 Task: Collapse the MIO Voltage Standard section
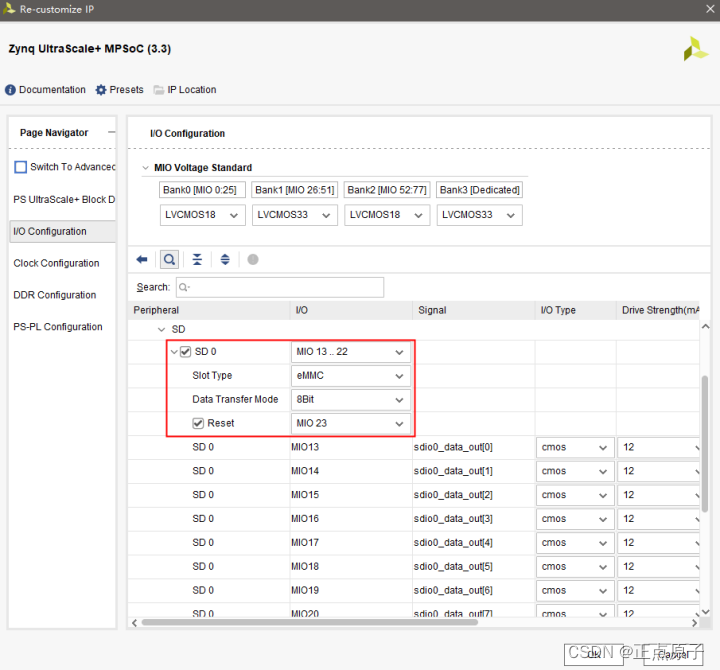tap(146, 168)
